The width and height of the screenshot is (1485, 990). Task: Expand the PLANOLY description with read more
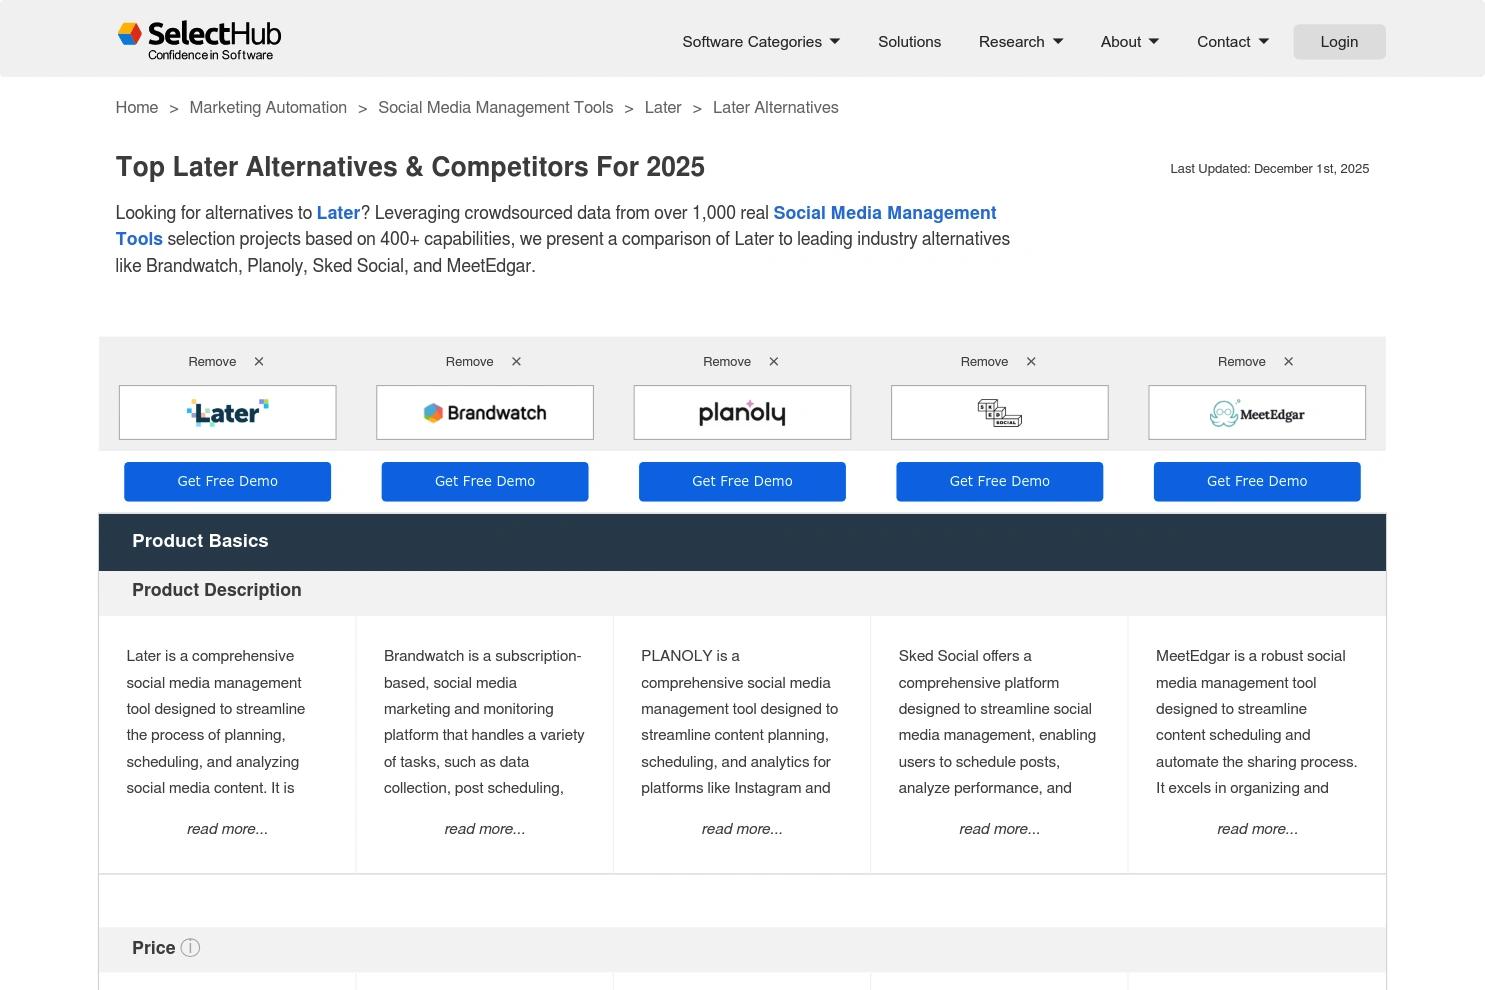742,829
